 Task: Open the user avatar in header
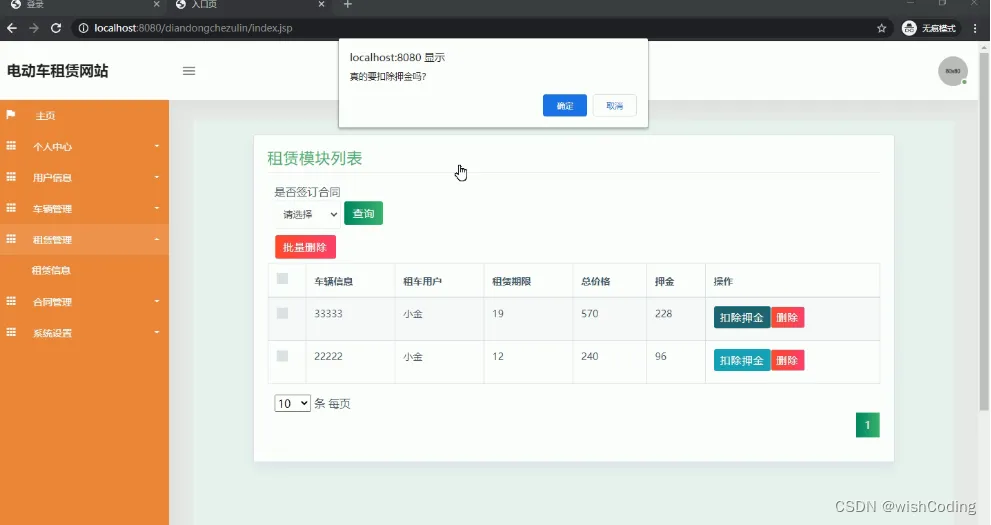952,71
